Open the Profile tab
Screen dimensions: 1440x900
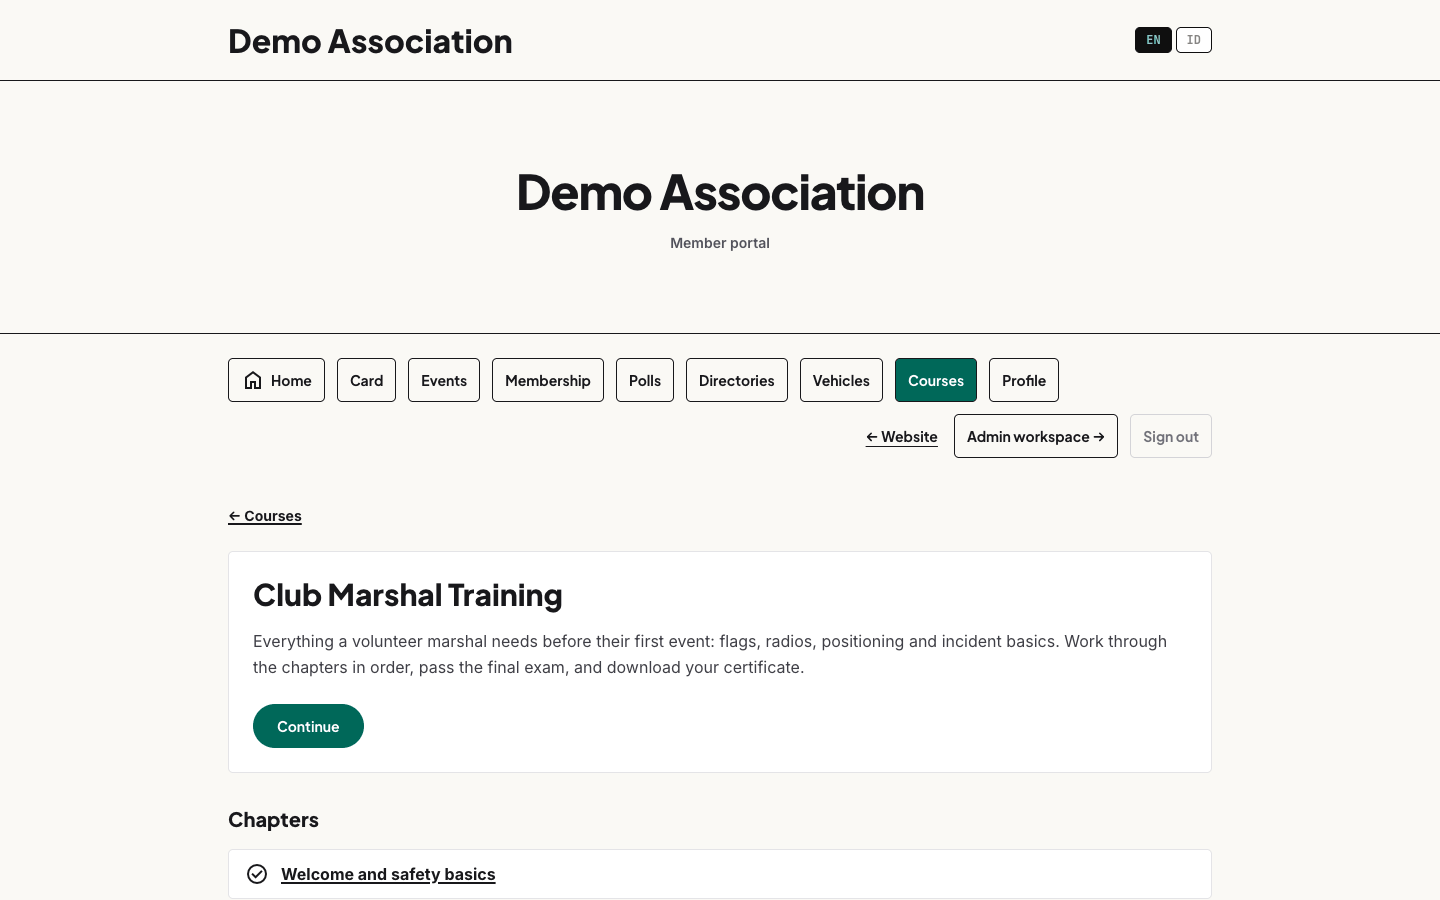(x=1024, y=380)
